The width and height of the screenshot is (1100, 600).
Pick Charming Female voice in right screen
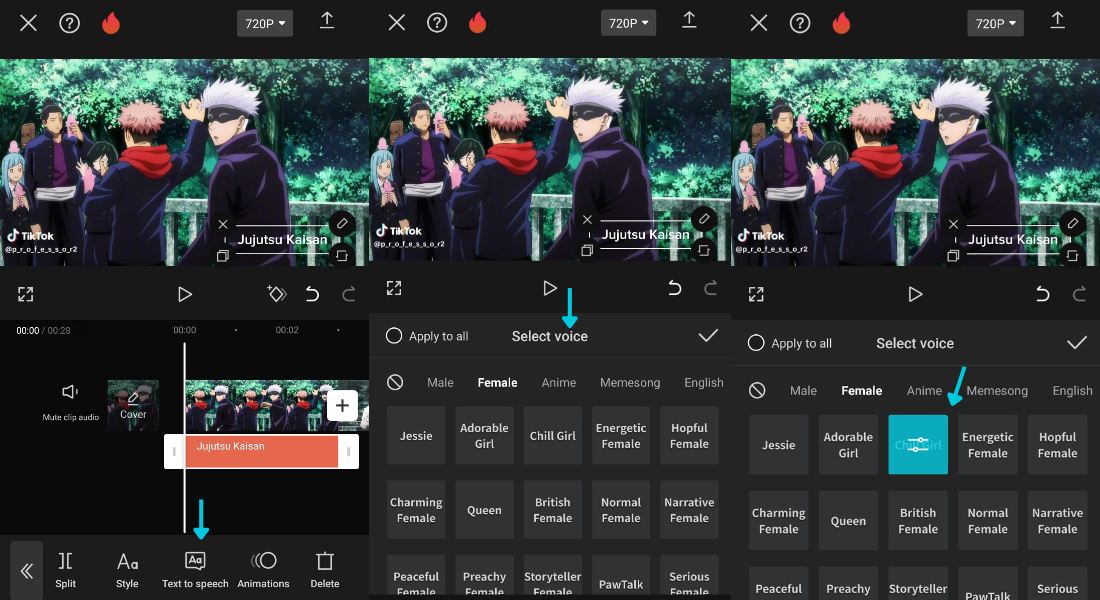pyautogui.click(x=779, y=521)
